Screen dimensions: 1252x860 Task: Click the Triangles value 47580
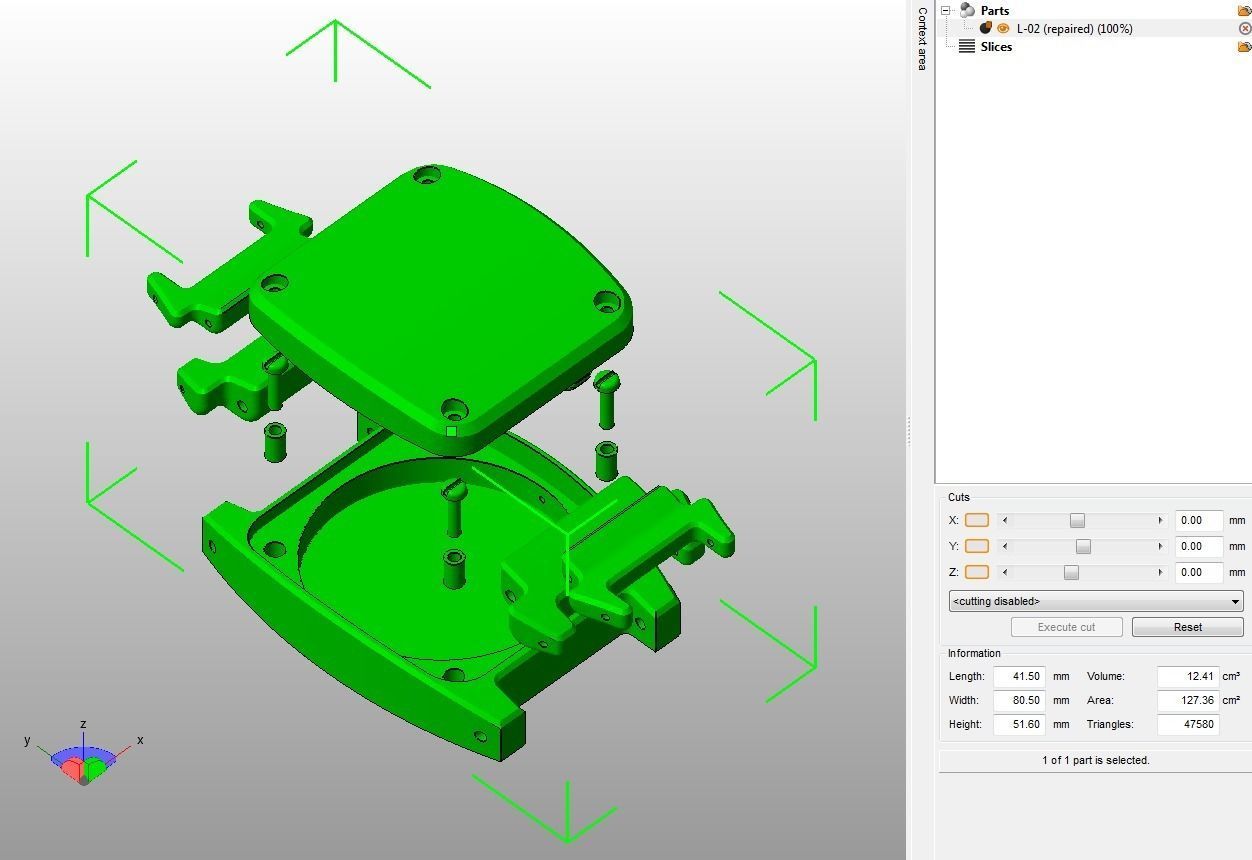pyautogui.click(x=1188, y=724)
